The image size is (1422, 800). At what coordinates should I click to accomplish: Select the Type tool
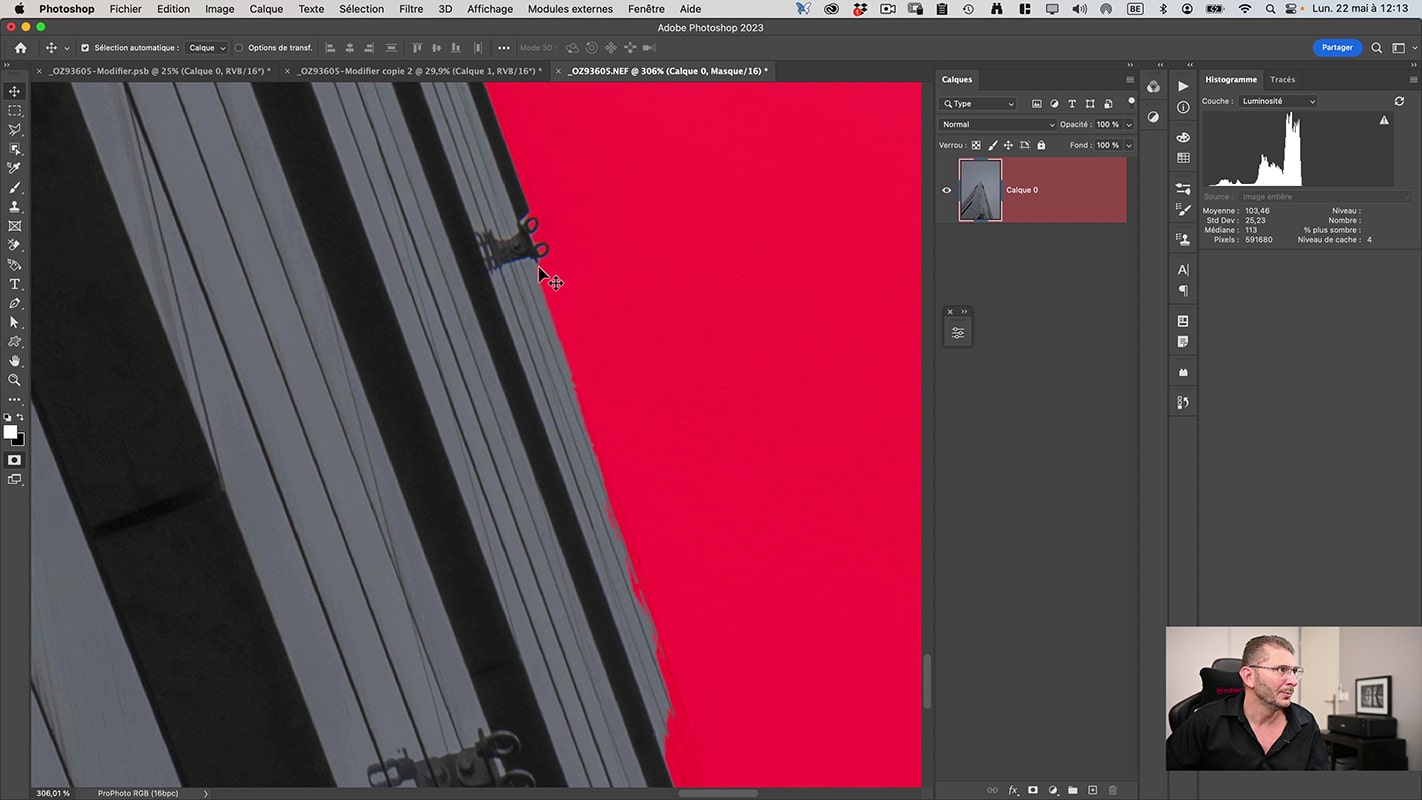pyautogui.click(x=14, y=284)
